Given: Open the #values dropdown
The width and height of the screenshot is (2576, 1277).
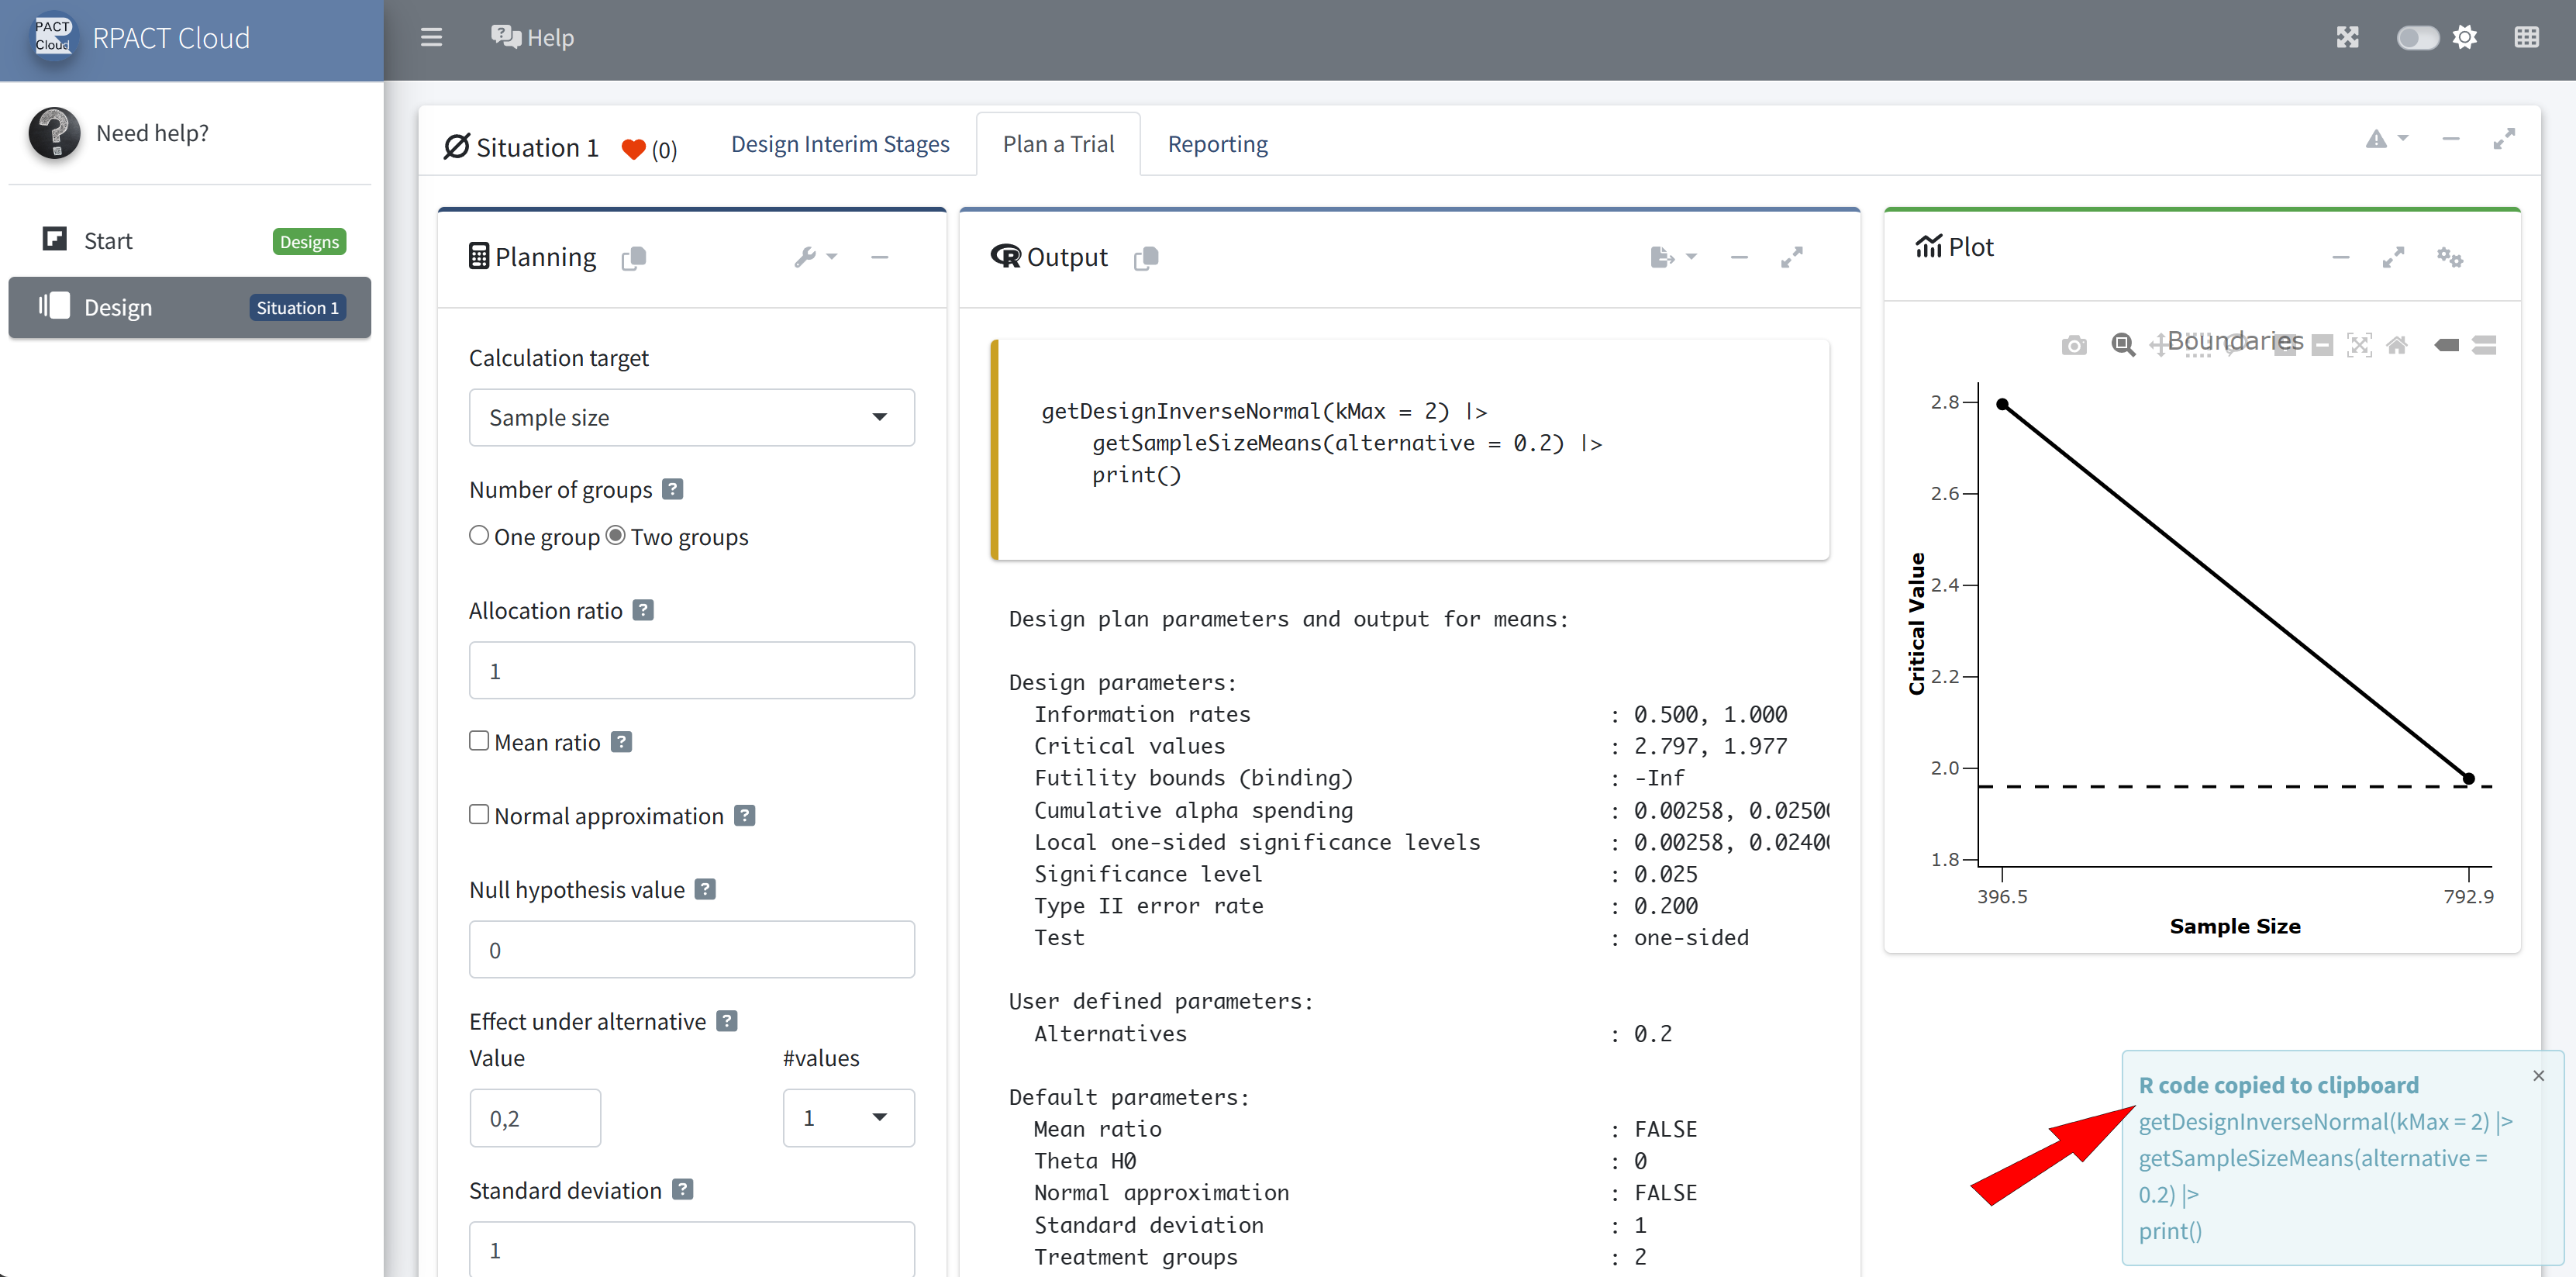Looking at the screenshot, I should point(847,1117).
